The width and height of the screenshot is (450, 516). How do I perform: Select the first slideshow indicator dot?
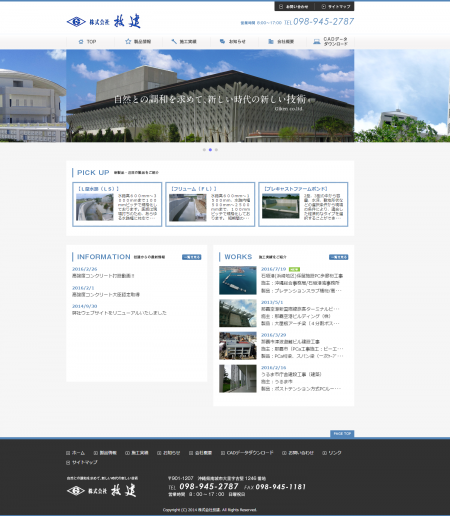[x=204, y=150]
